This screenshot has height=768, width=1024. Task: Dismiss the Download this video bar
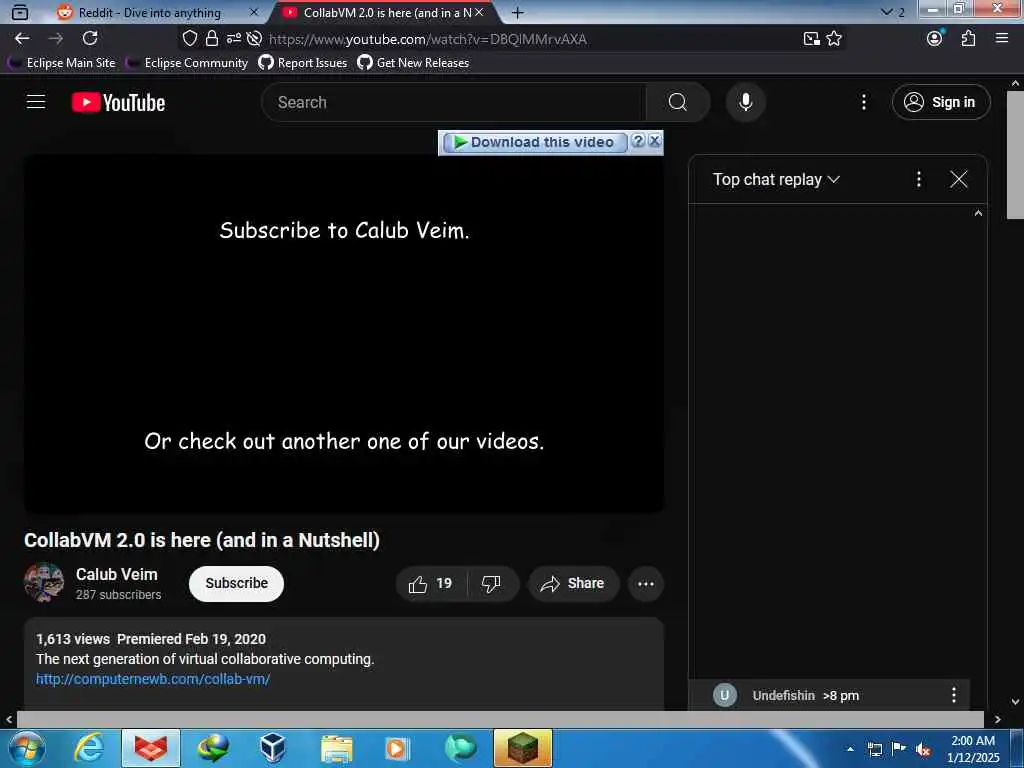pos(654,141)
